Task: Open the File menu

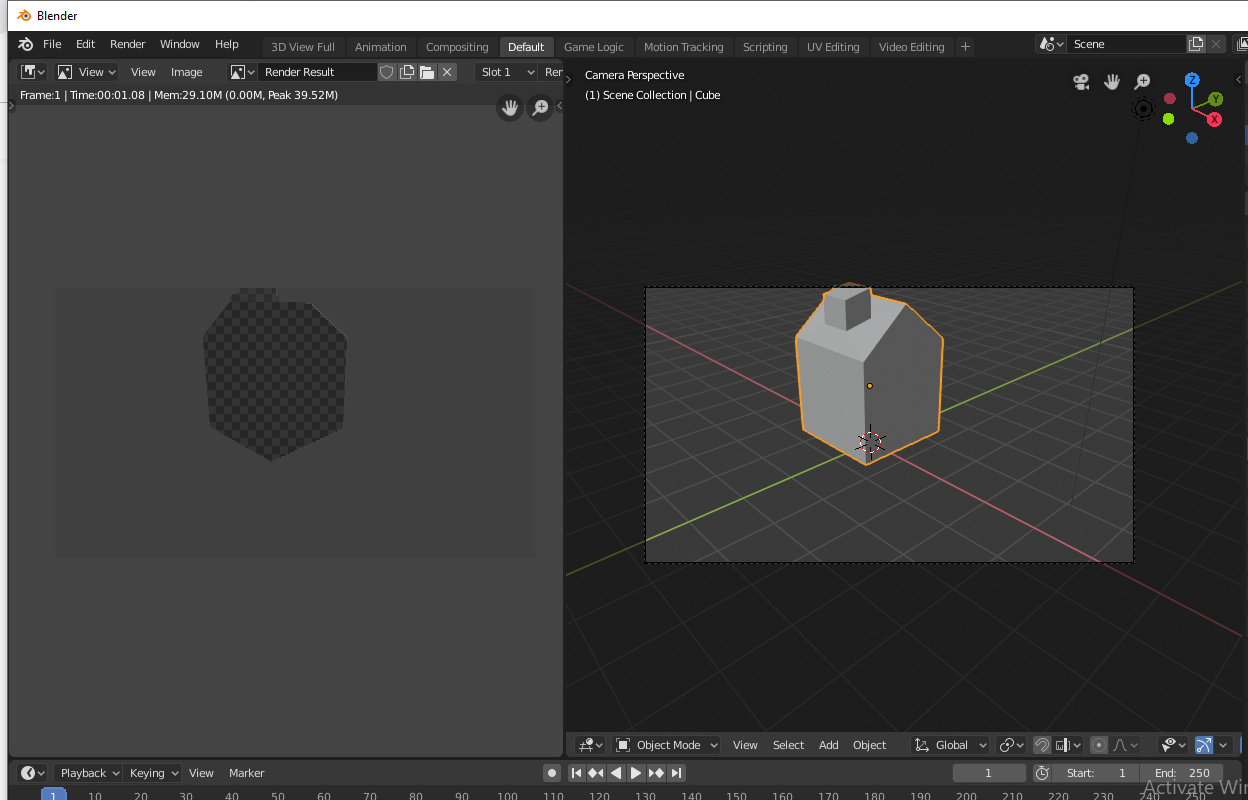Action: tap(52, 44)
